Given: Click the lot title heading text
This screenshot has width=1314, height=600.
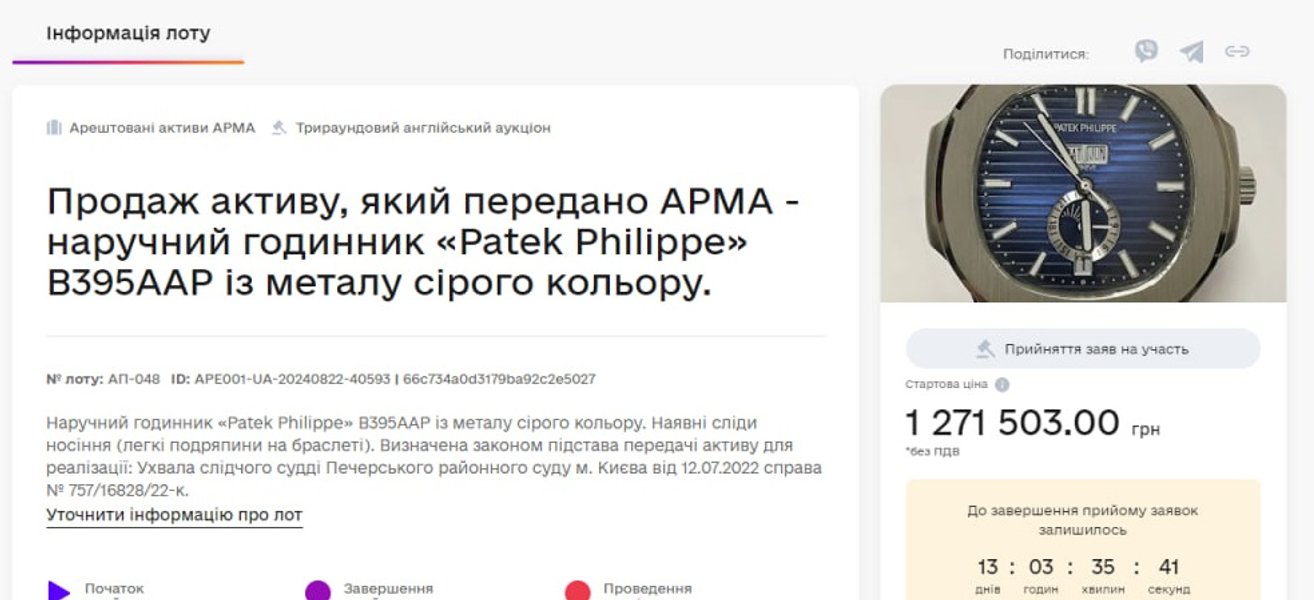Looking at the screenshot, I should coord(423,243).
